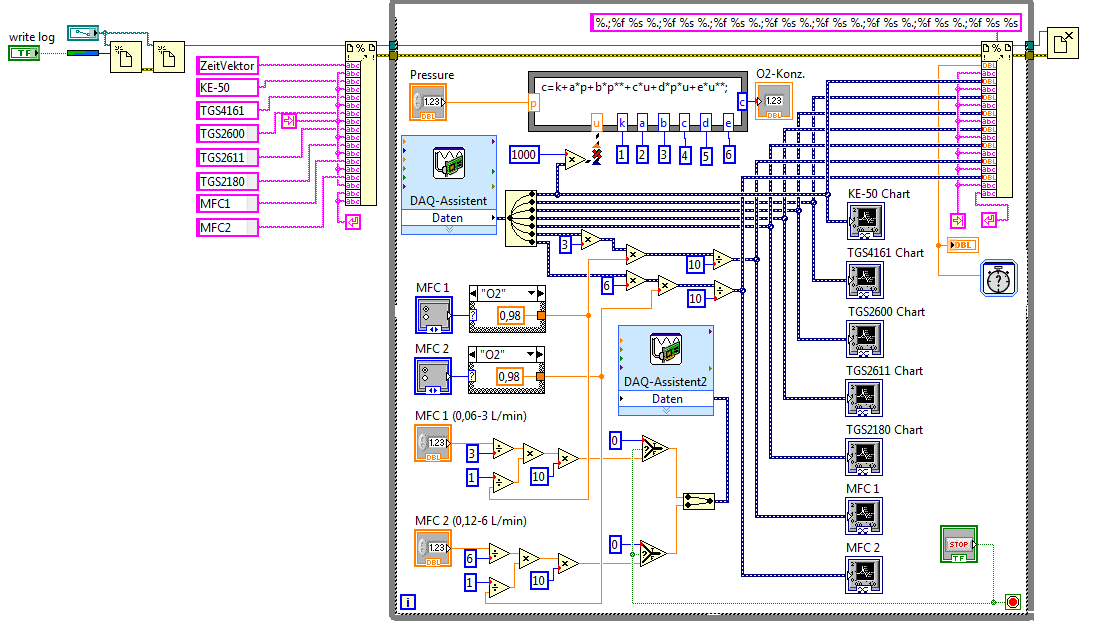
Task: Select the O2-Konz. indicator terminal
Action: coord(774,101)
